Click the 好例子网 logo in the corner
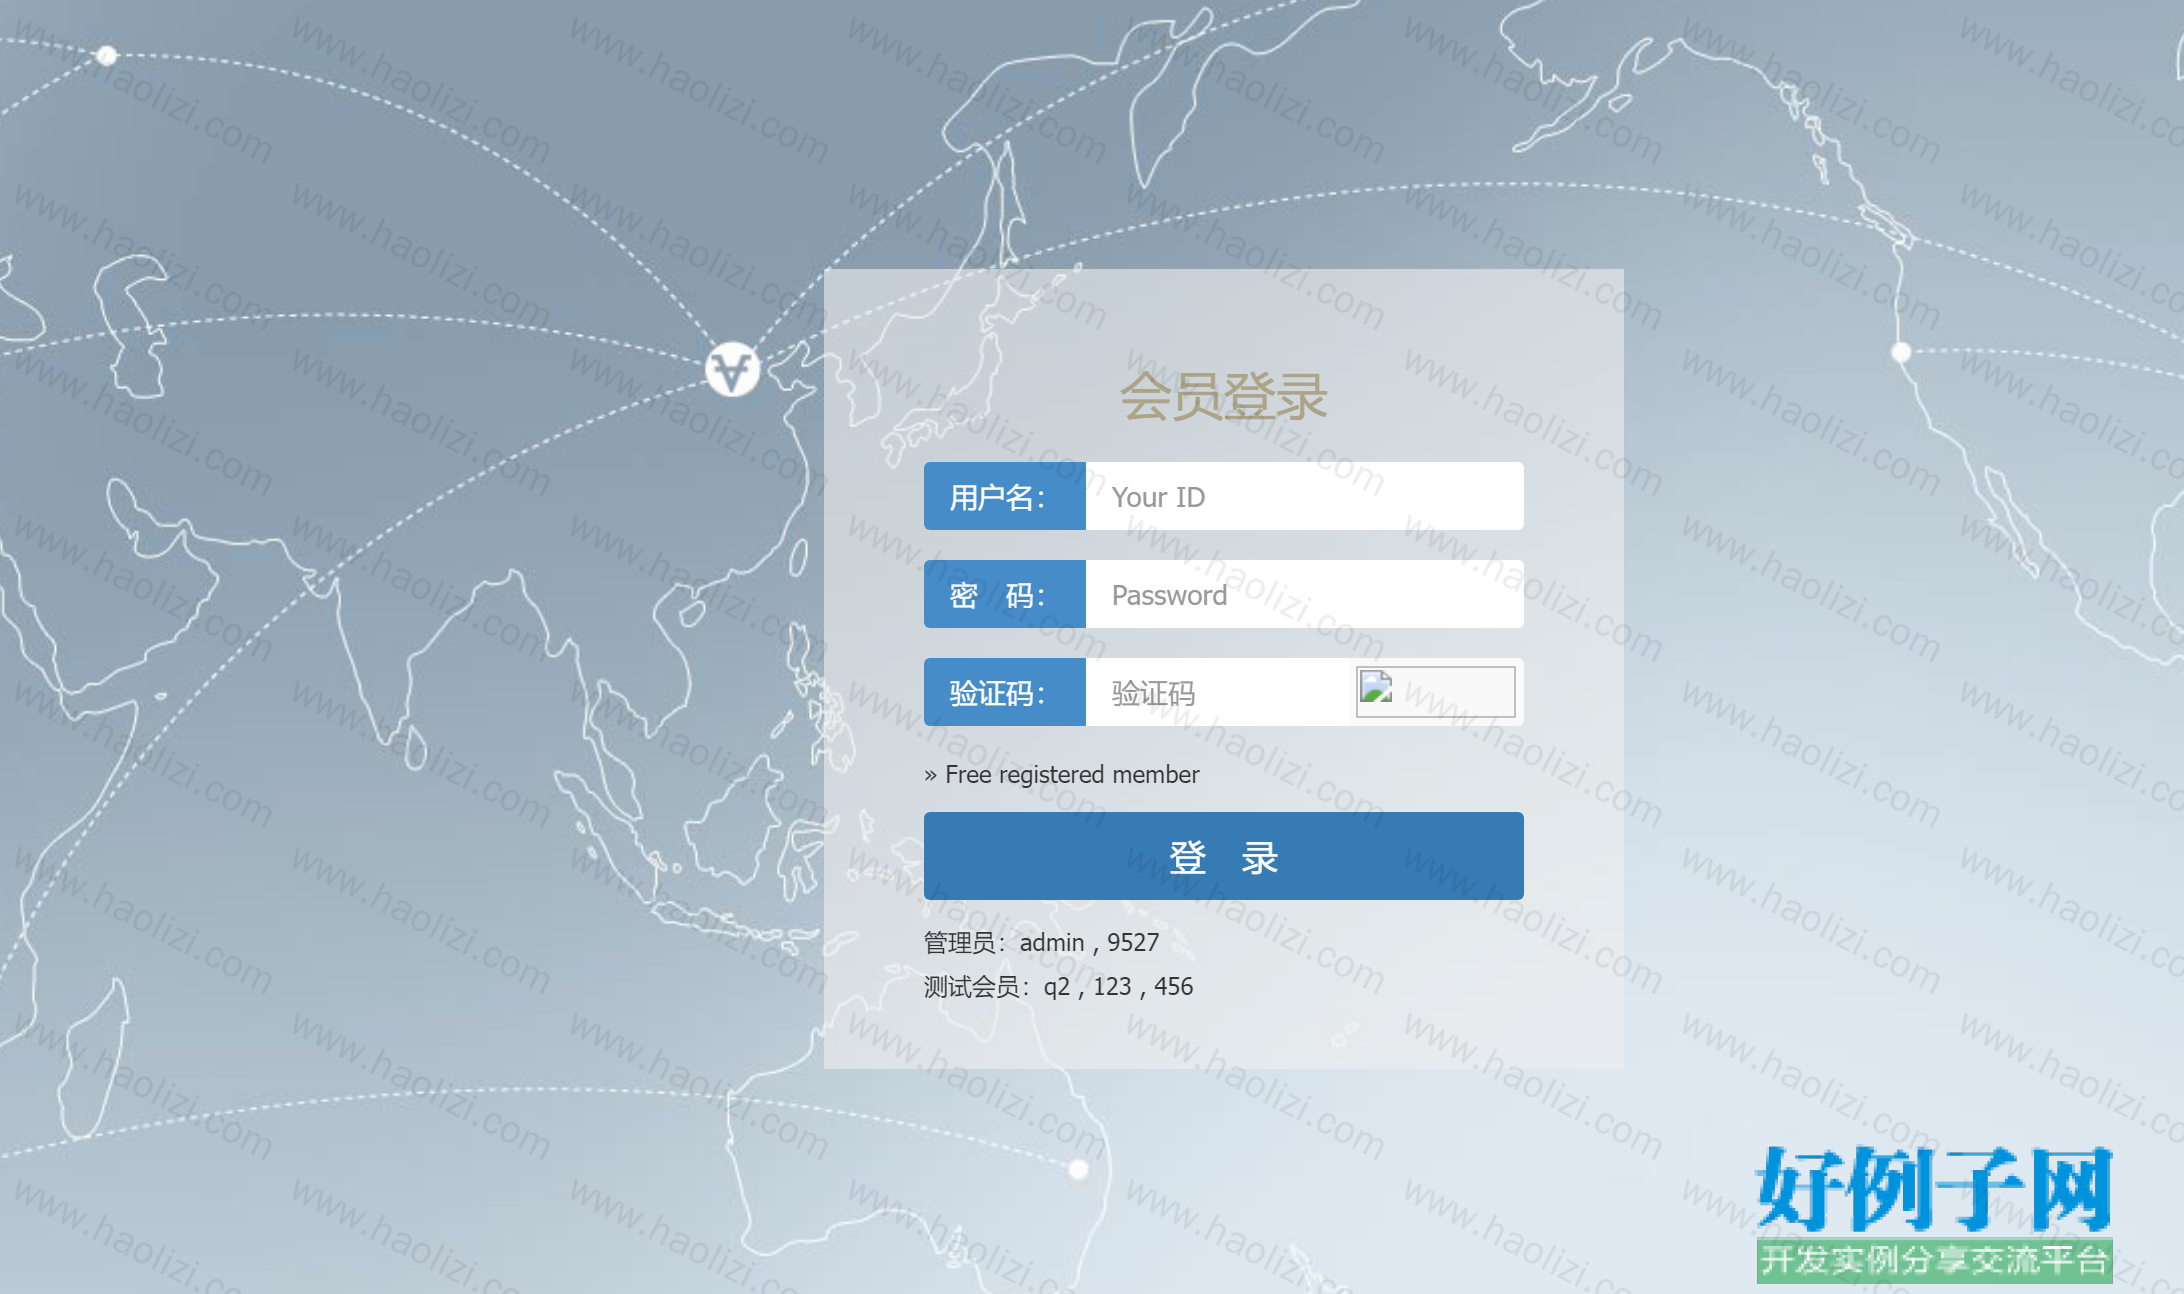 tap(1934, 1213)
